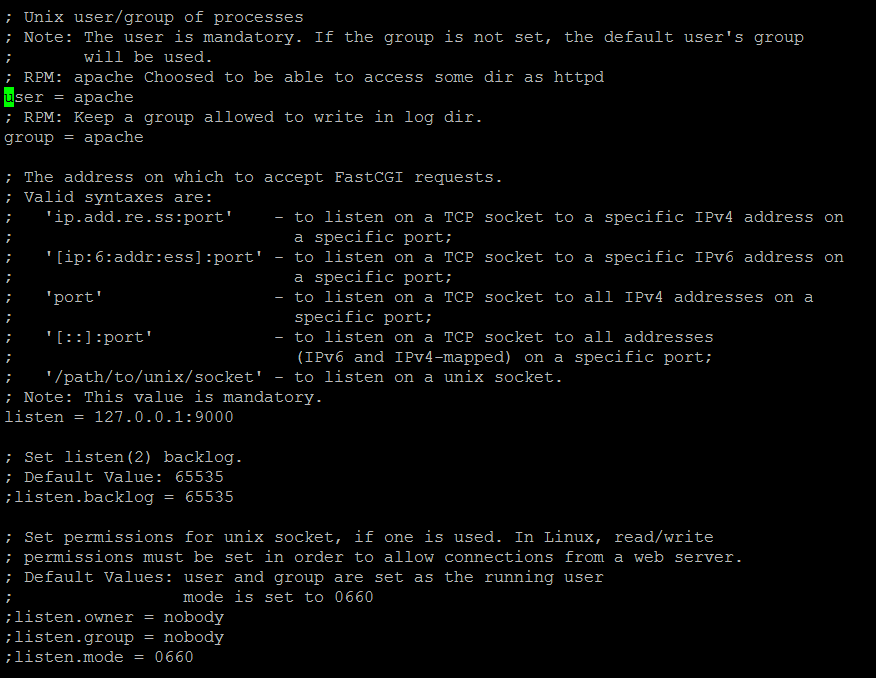Click the 'Unix user/group of processes' comment
The width and height of the screenshot is (876, 678).
164,17
